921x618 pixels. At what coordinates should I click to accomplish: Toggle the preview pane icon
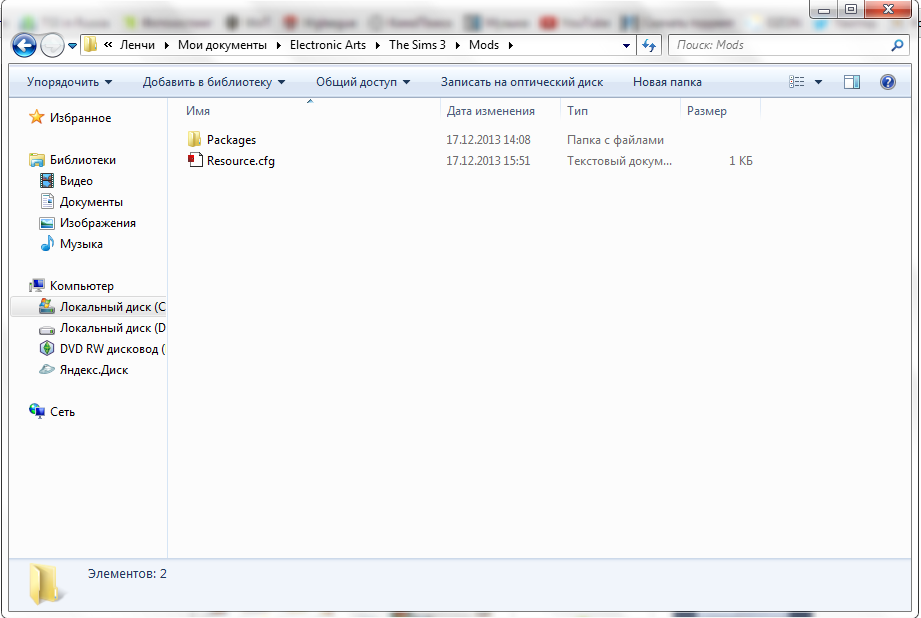click(x=851, y=82)
